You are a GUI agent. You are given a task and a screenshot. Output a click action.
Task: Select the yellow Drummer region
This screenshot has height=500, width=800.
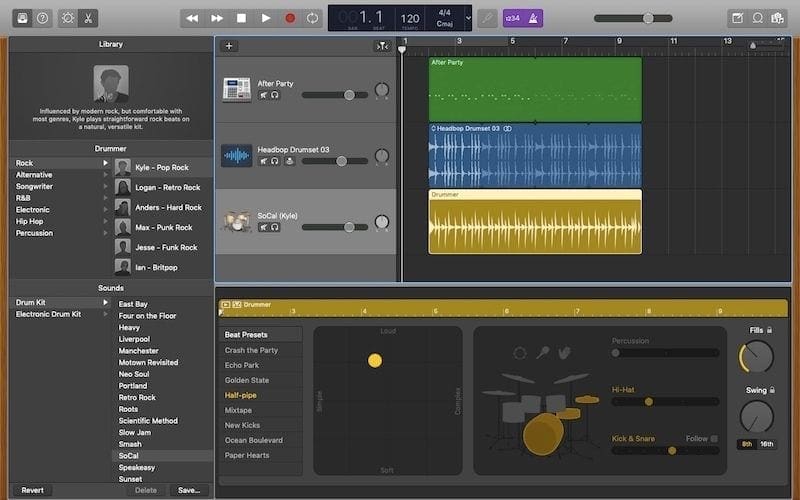coord(535,221)
